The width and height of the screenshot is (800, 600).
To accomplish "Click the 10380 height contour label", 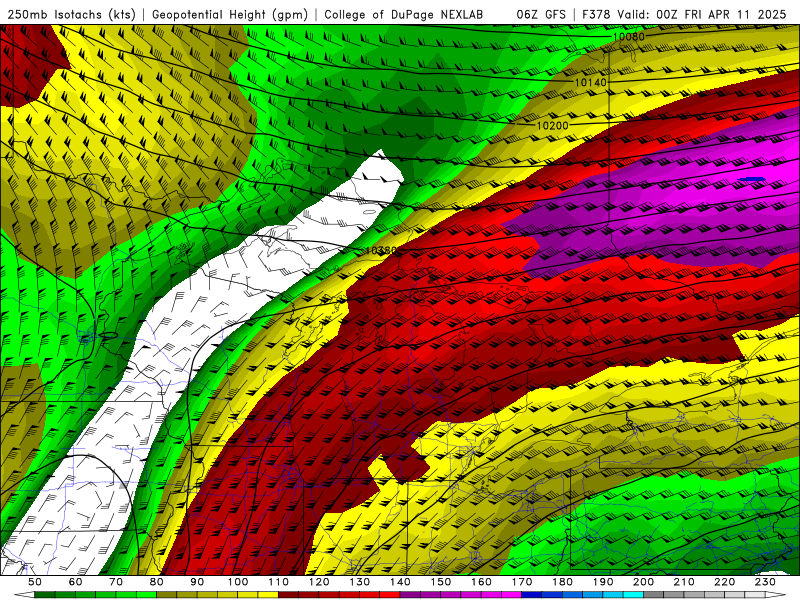I will click(381, 251).
